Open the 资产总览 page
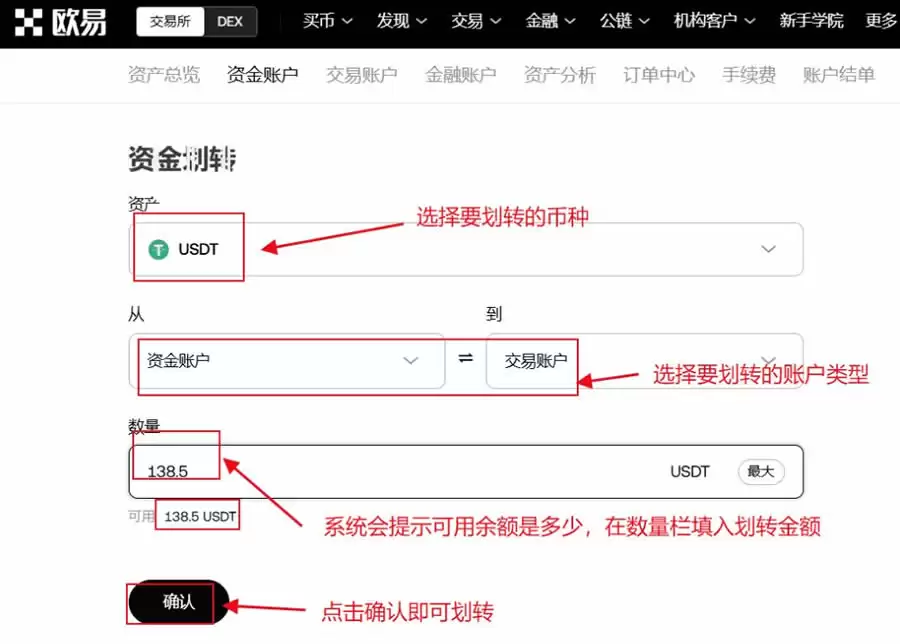Viewport: 900px width, 644px height. tap(164, 74)
